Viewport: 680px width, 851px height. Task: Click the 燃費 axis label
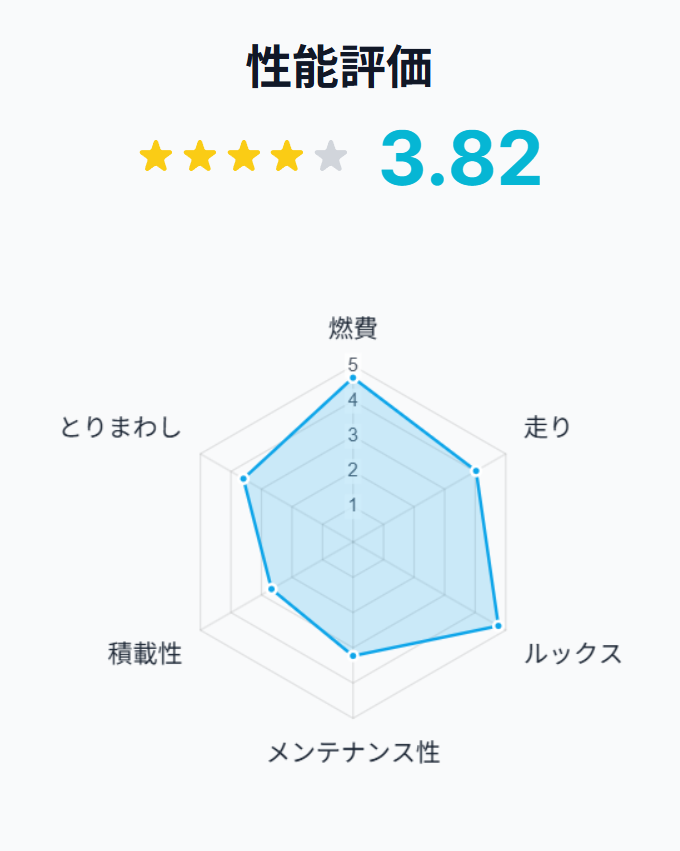click(x=353, y=328)
